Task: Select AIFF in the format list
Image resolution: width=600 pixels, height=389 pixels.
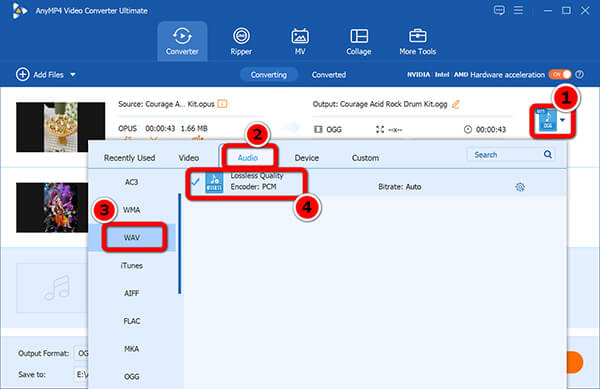Action: (131, 293)
